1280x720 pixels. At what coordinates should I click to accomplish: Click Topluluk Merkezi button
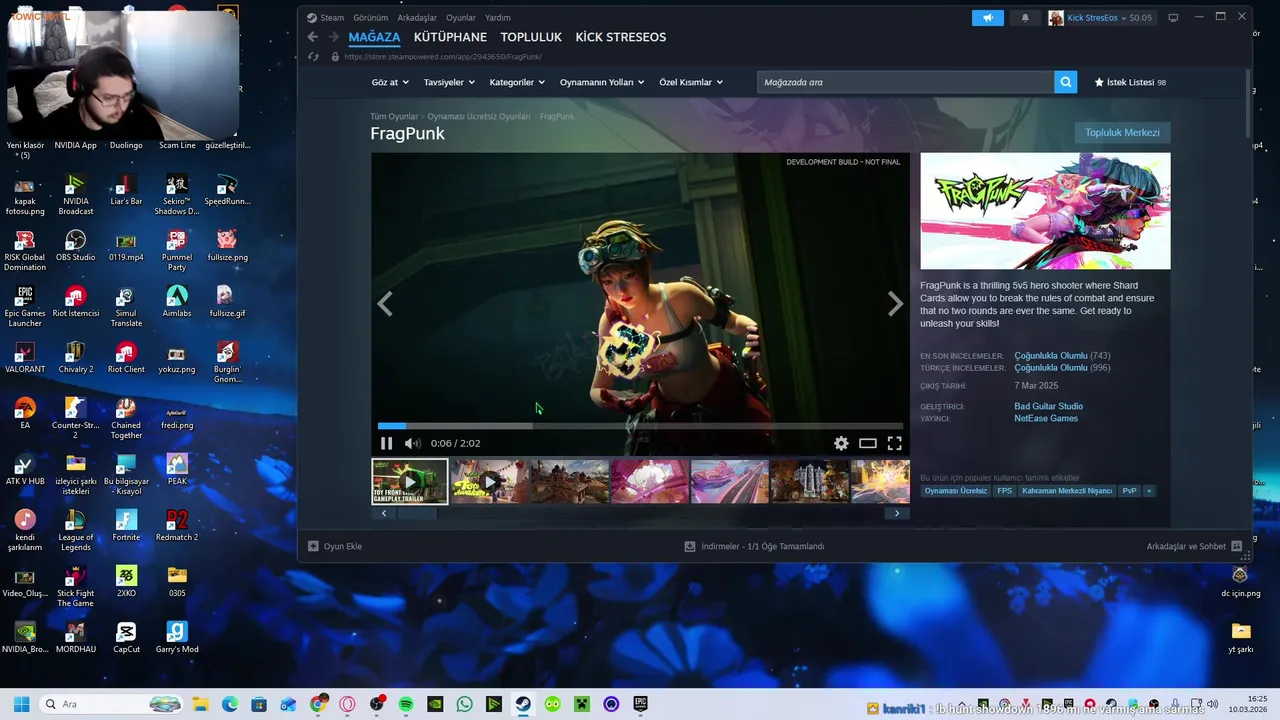pyautogui.click(x=1122, y=132)
